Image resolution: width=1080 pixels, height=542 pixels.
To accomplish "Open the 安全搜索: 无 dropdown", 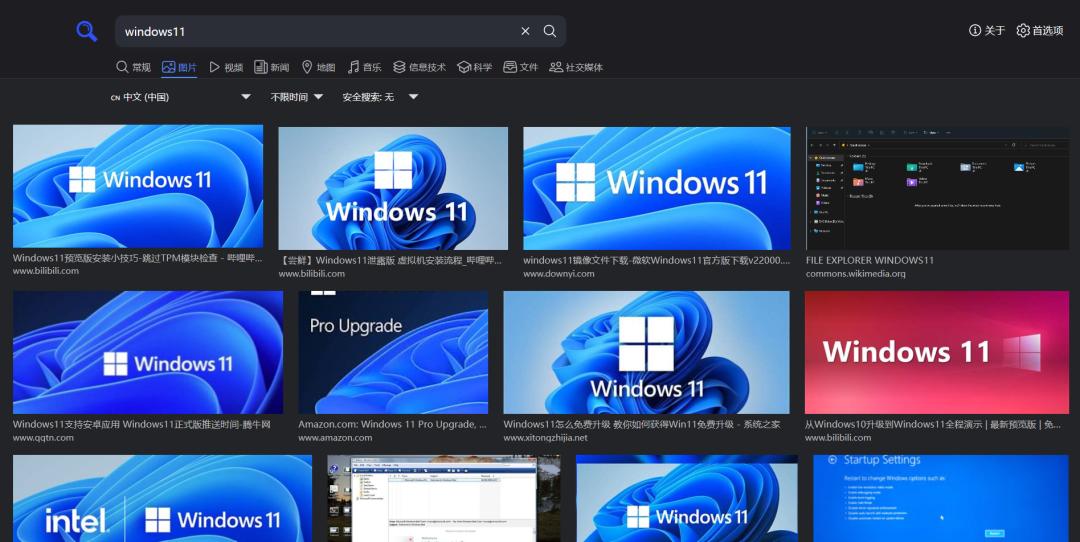I will pos(380,97).
